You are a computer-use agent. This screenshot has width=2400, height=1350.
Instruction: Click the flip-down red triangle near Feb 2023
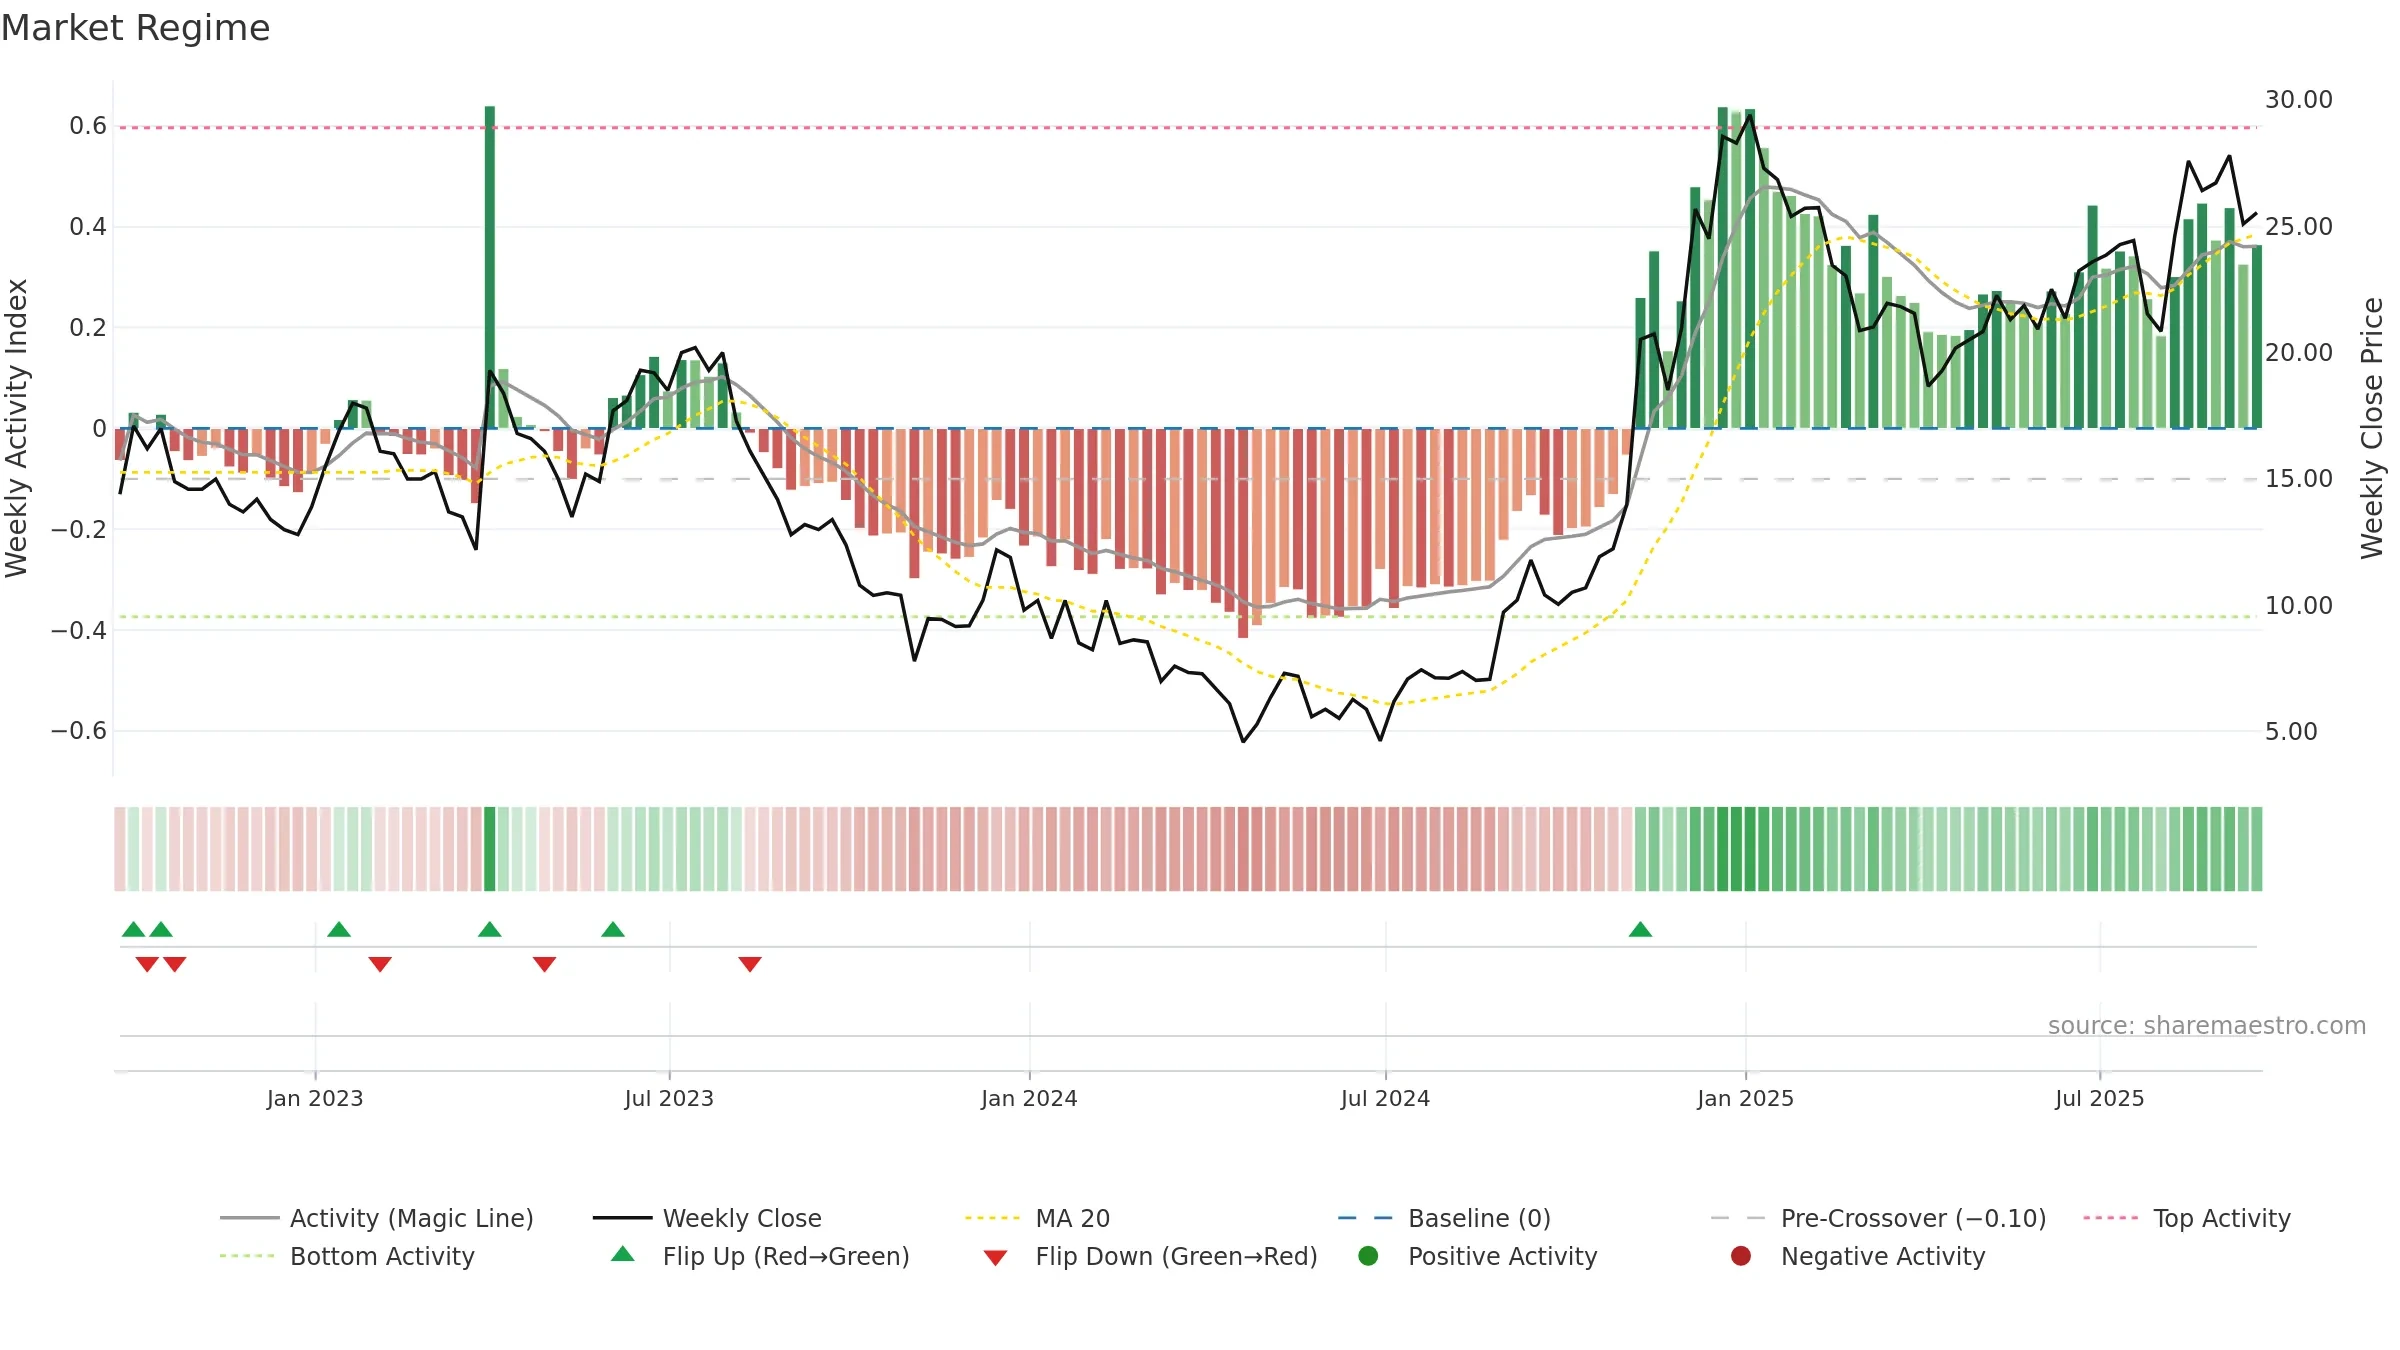[x=380, y=964]
